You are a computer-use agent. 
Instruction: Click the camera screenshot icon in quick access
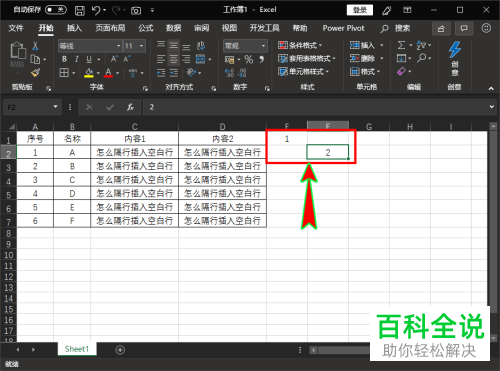tap(136, 11)
